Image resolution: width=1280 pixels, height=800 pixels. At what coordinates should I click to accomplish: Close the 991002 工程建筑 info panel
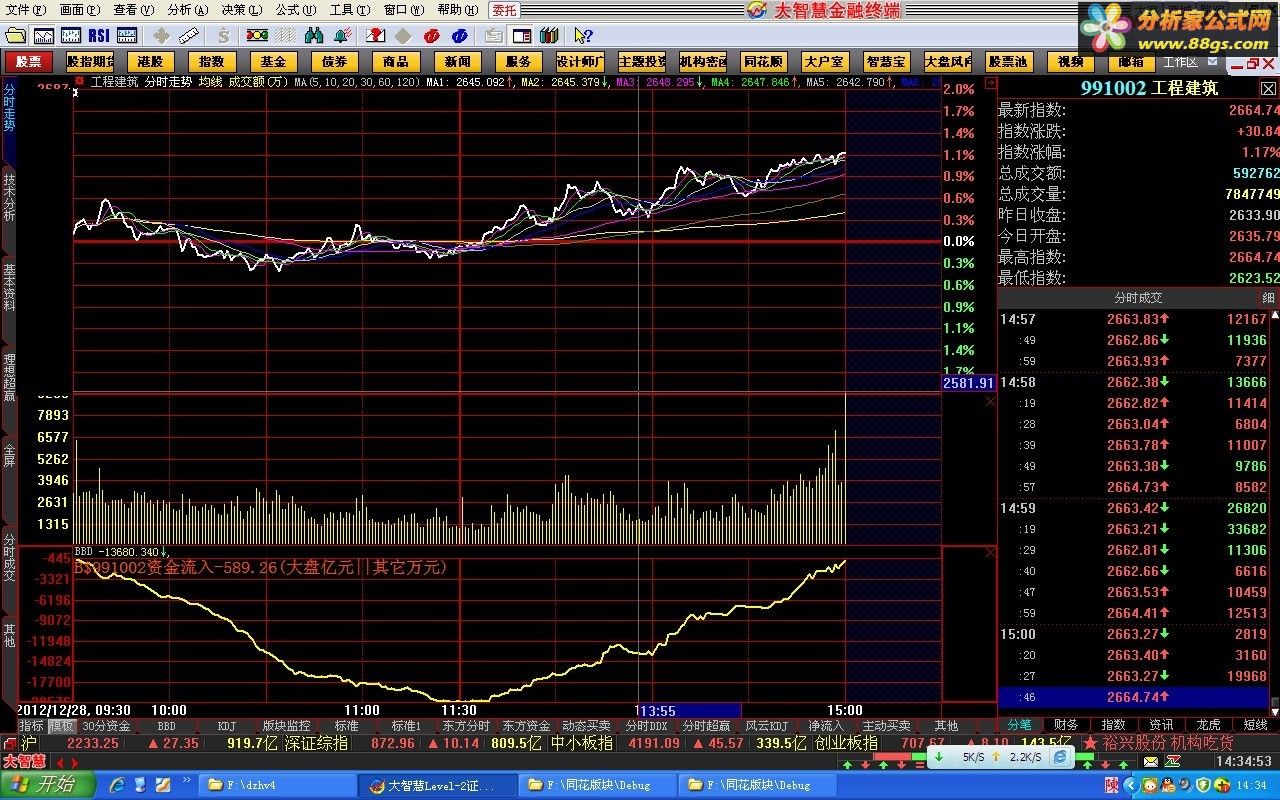(1268, 88)
